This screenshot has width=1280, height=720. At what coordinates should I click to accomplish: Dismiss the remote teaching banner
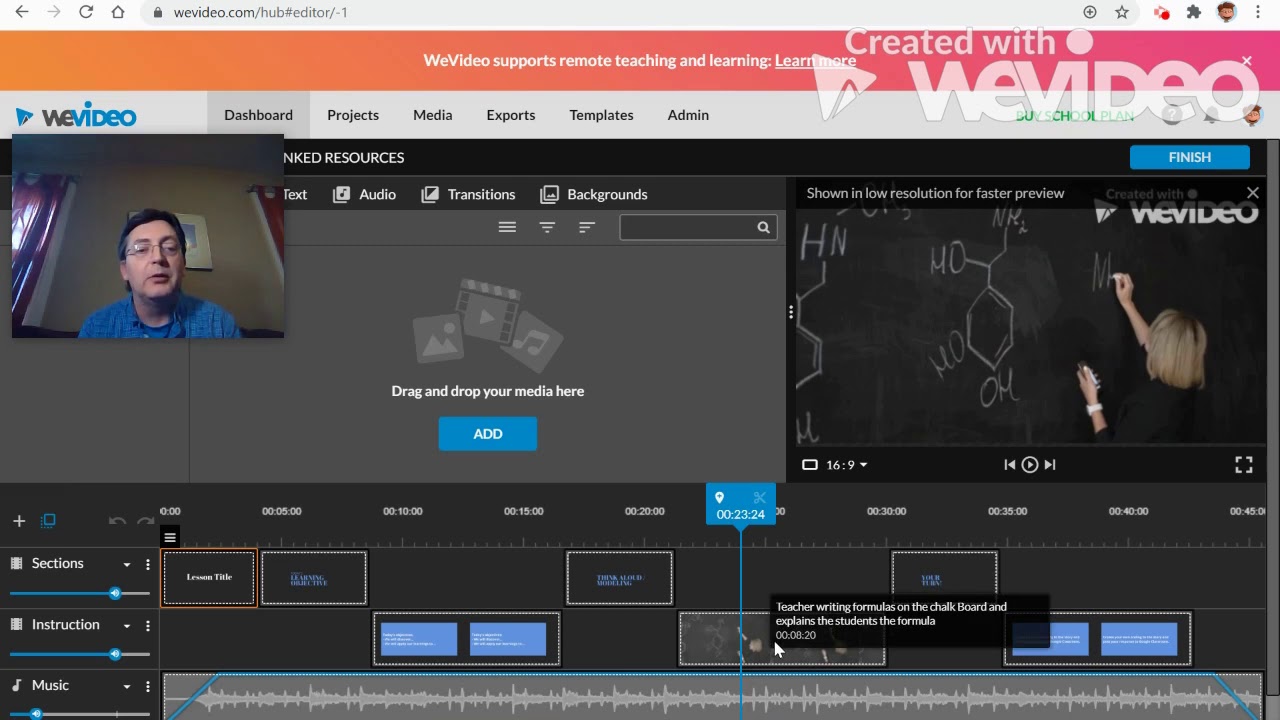1247,61
